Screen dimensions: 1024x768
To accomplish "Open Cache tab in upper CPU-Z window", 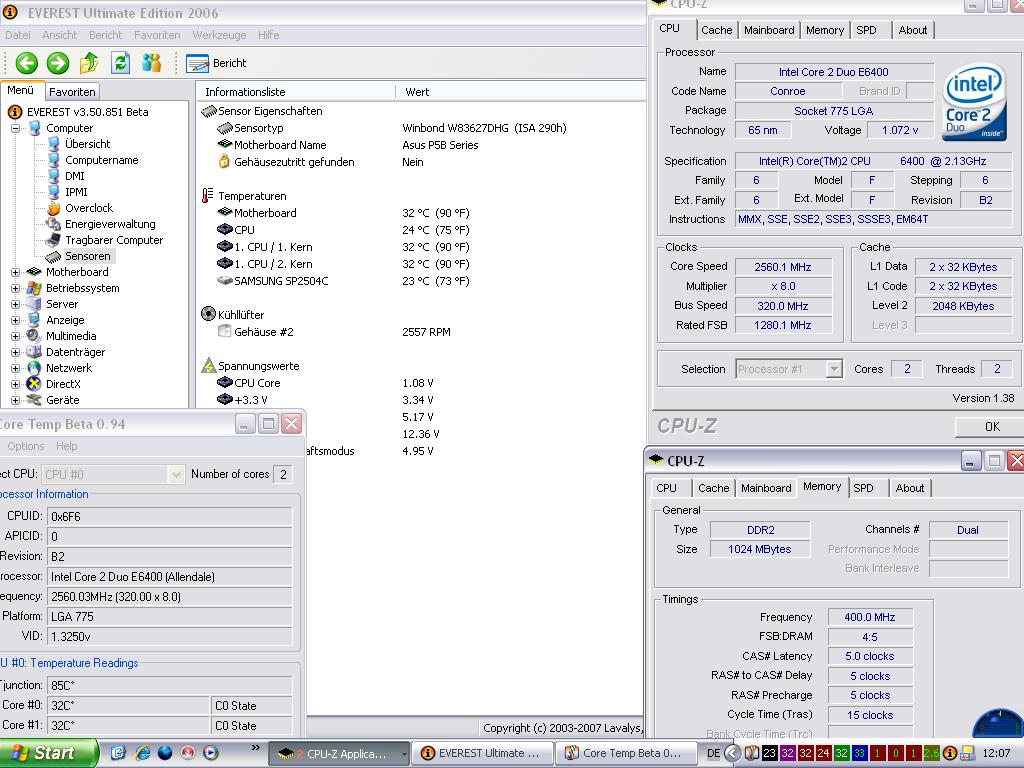I will coord(716,30).
